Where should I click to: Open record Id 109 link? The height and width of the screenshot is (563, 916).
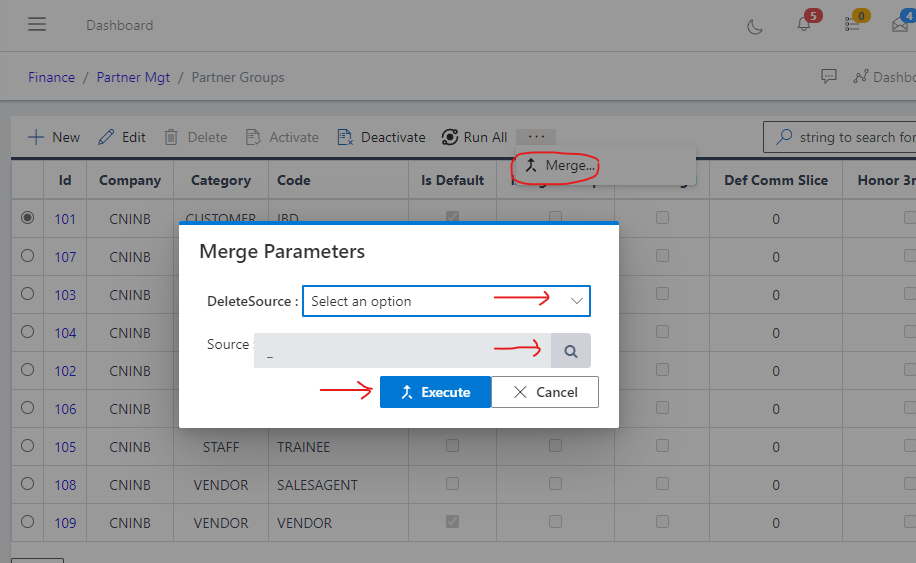65,523
